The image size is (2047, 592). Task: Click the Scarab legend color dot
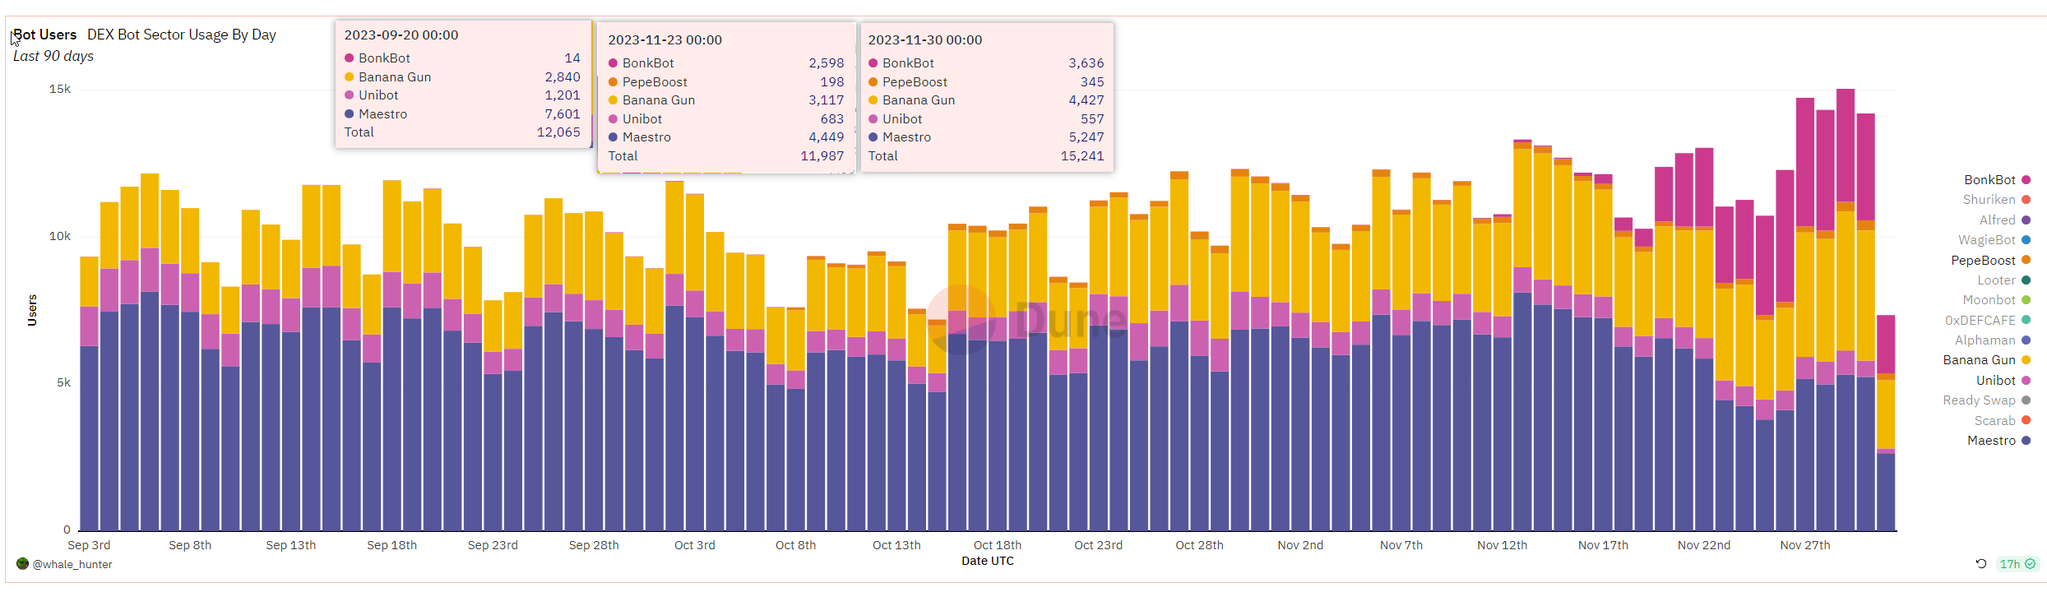click(x=2026, y=421)
